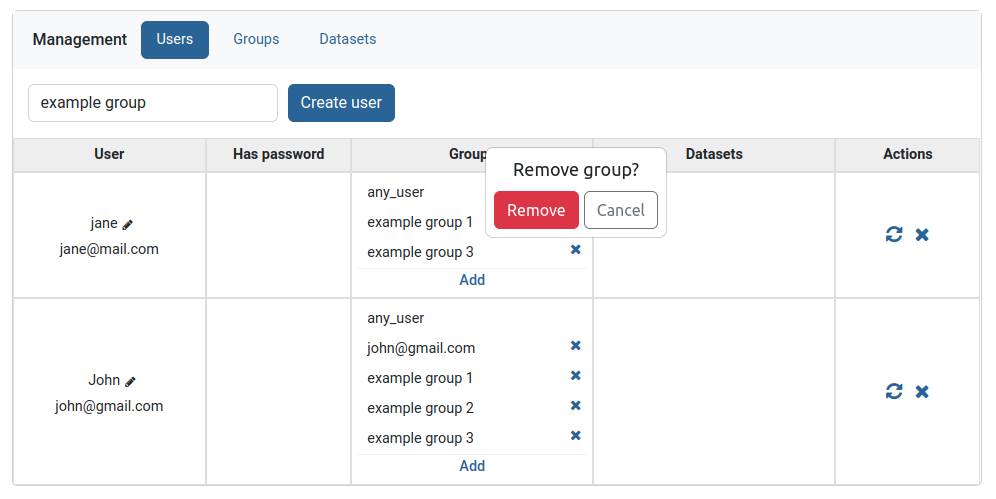This screenshot has height=499, width=996.
Task: Delete user John with the X icon
Action: [922, 391]
